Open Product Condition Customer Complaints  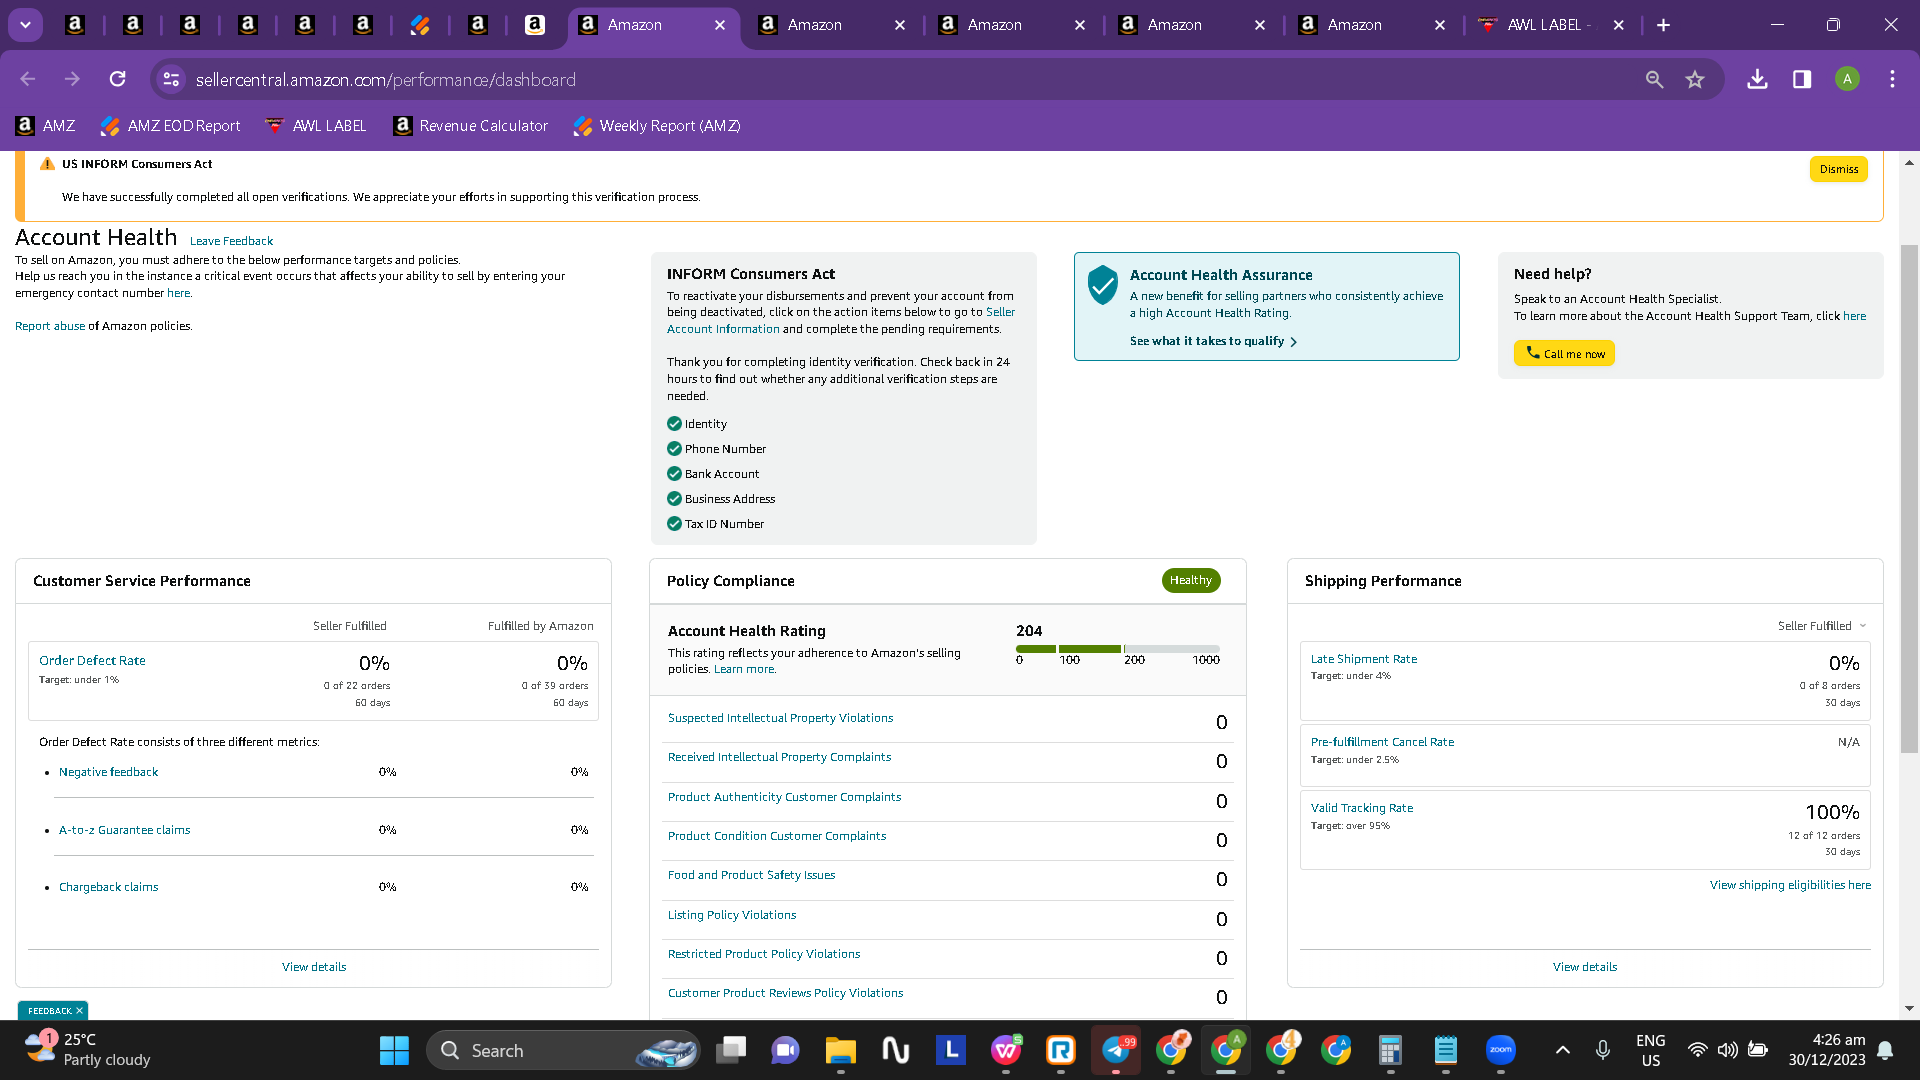pos(777,836)
